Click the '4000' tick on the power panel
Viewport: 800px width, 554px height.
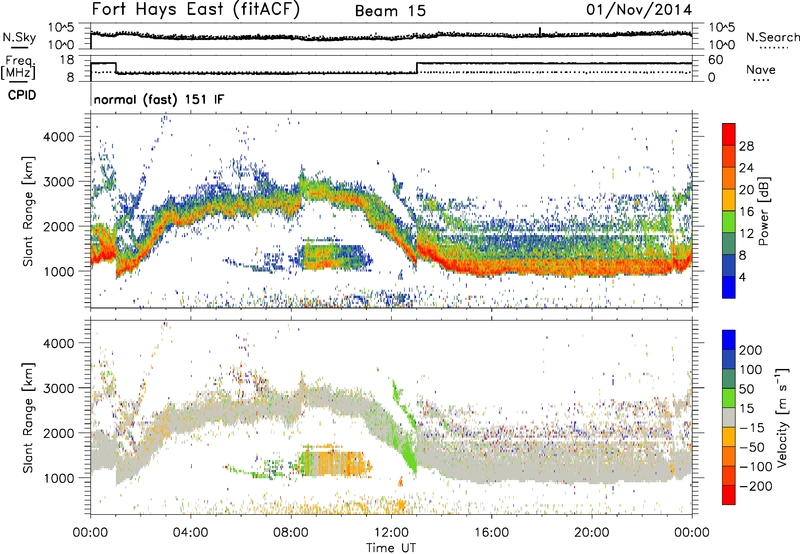pos(58,137)
